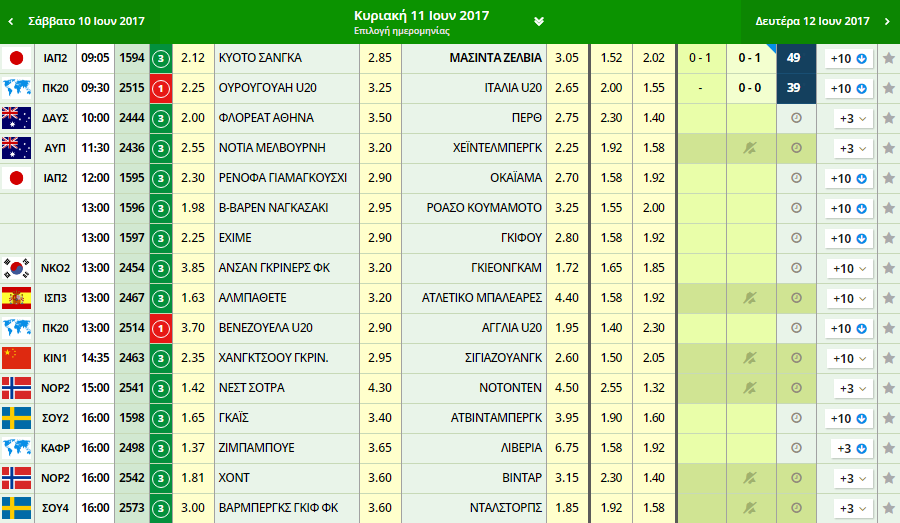900x523 pixels.
Task: Mute notifications for Νότια Μελβούρνη match
Action: click(749, 148)
